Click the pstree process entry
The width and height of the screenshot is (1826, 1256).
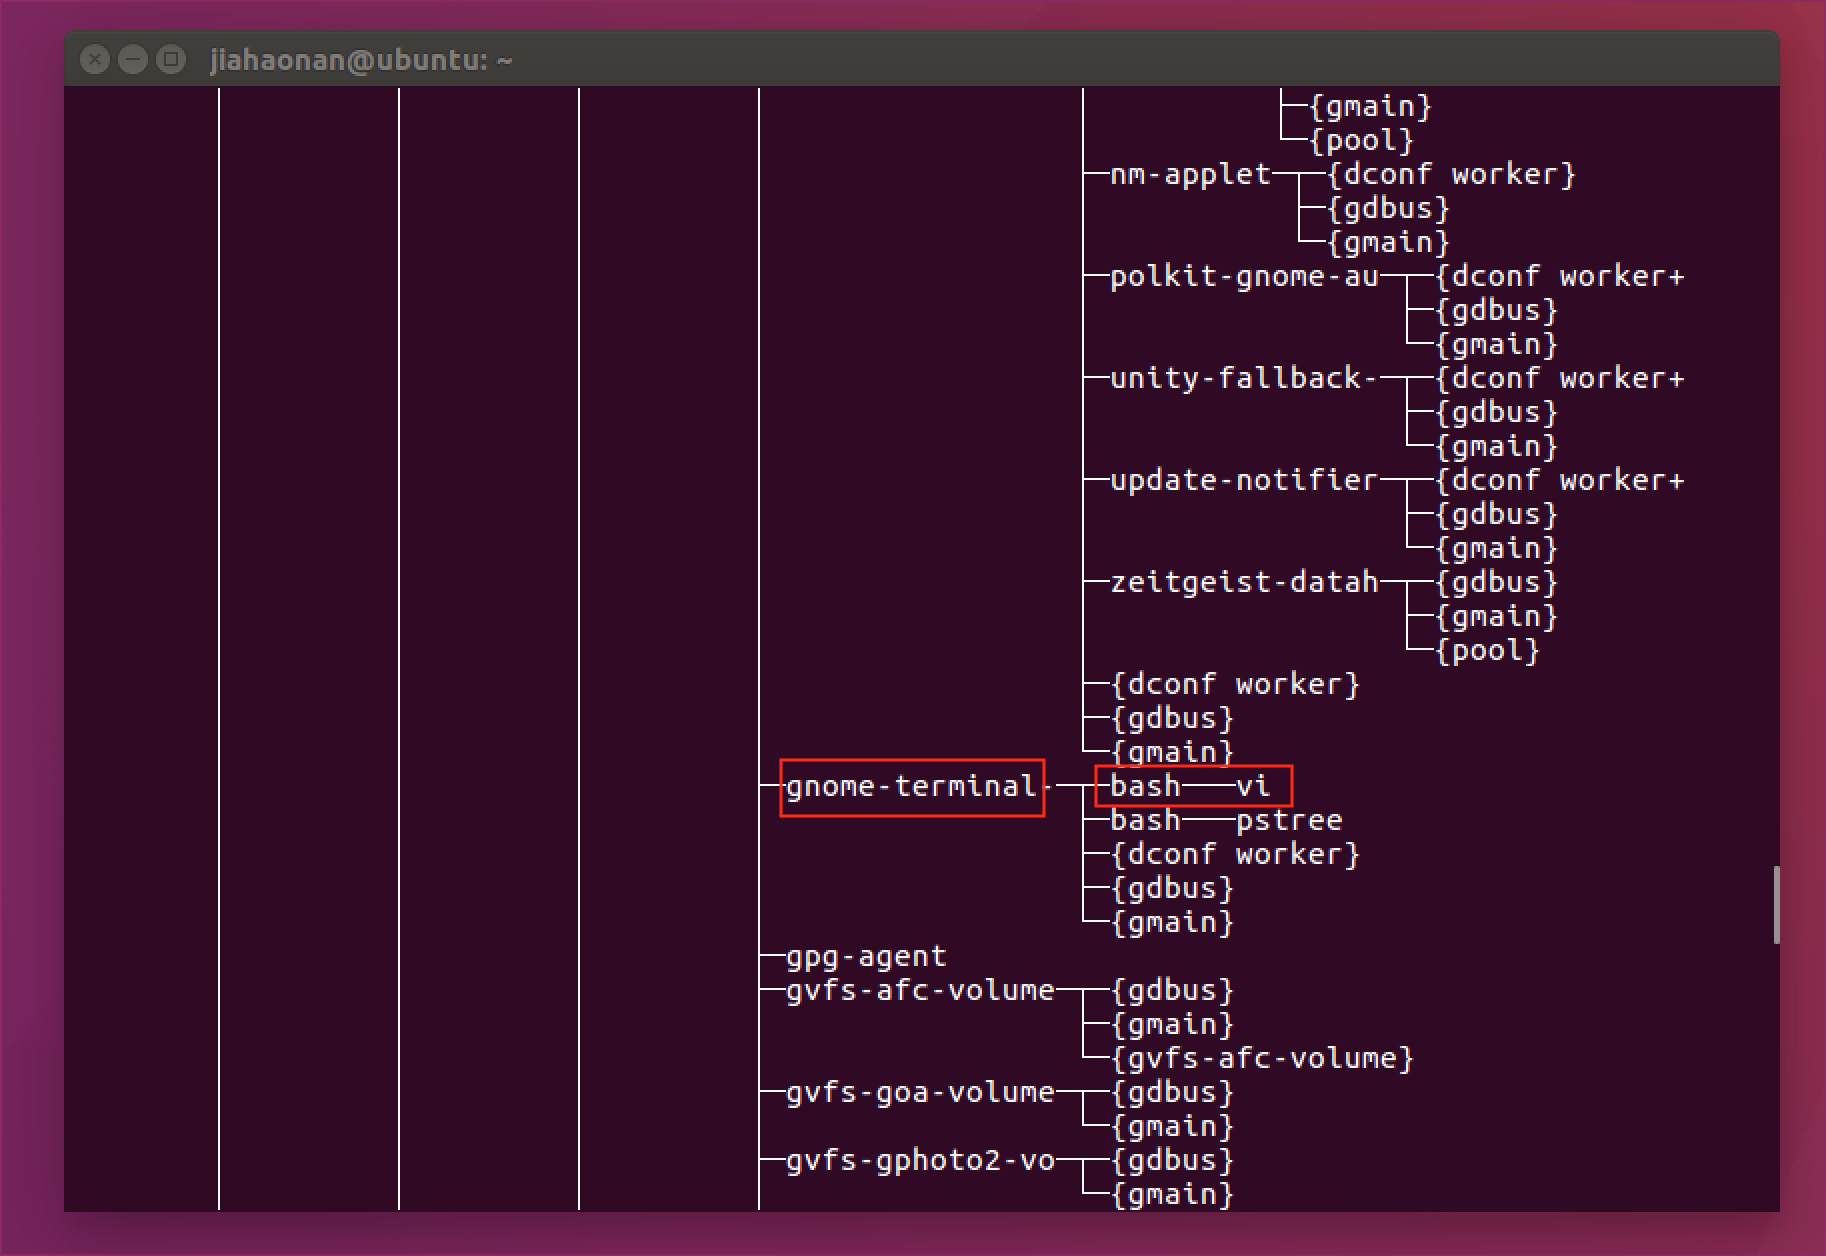tap(1289, 821)
